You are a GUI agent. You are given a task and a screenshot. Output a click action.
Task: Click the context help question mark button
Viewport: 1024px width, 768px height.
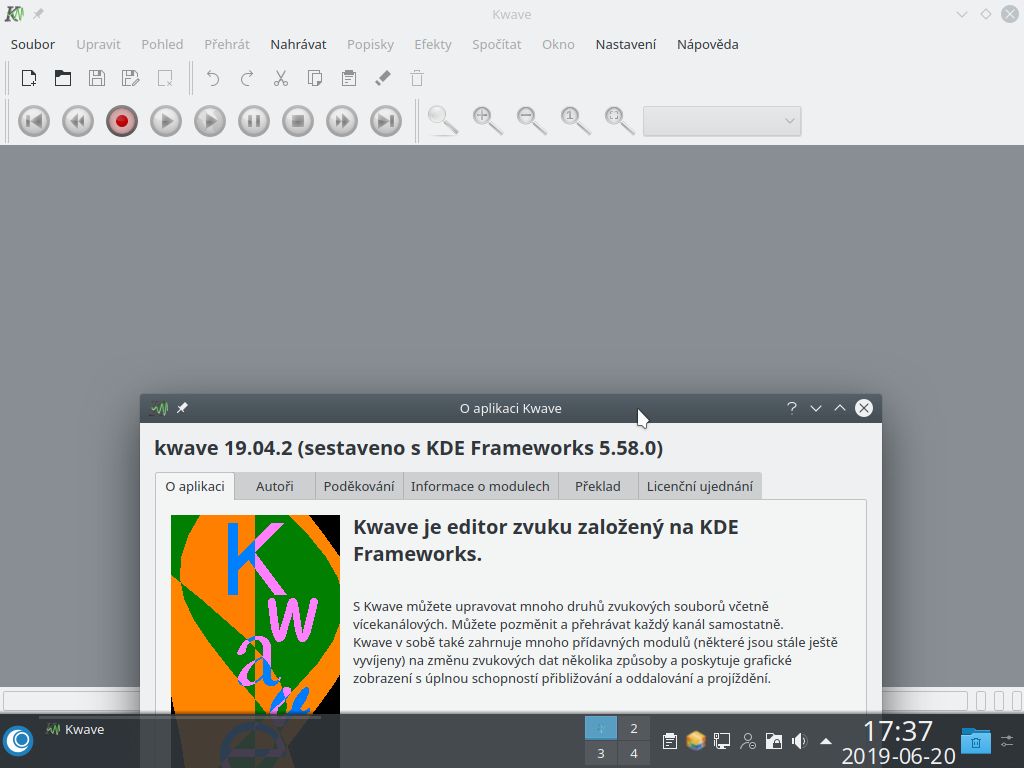coord(791,408)
